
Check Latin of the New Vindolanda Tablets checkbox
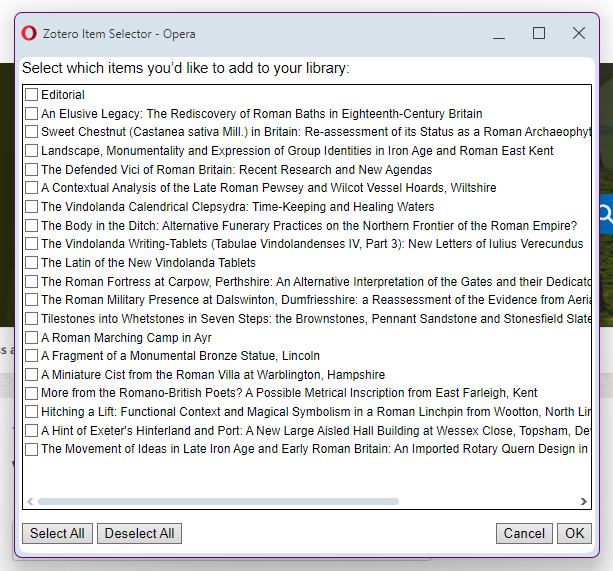(x=31, y=263)
